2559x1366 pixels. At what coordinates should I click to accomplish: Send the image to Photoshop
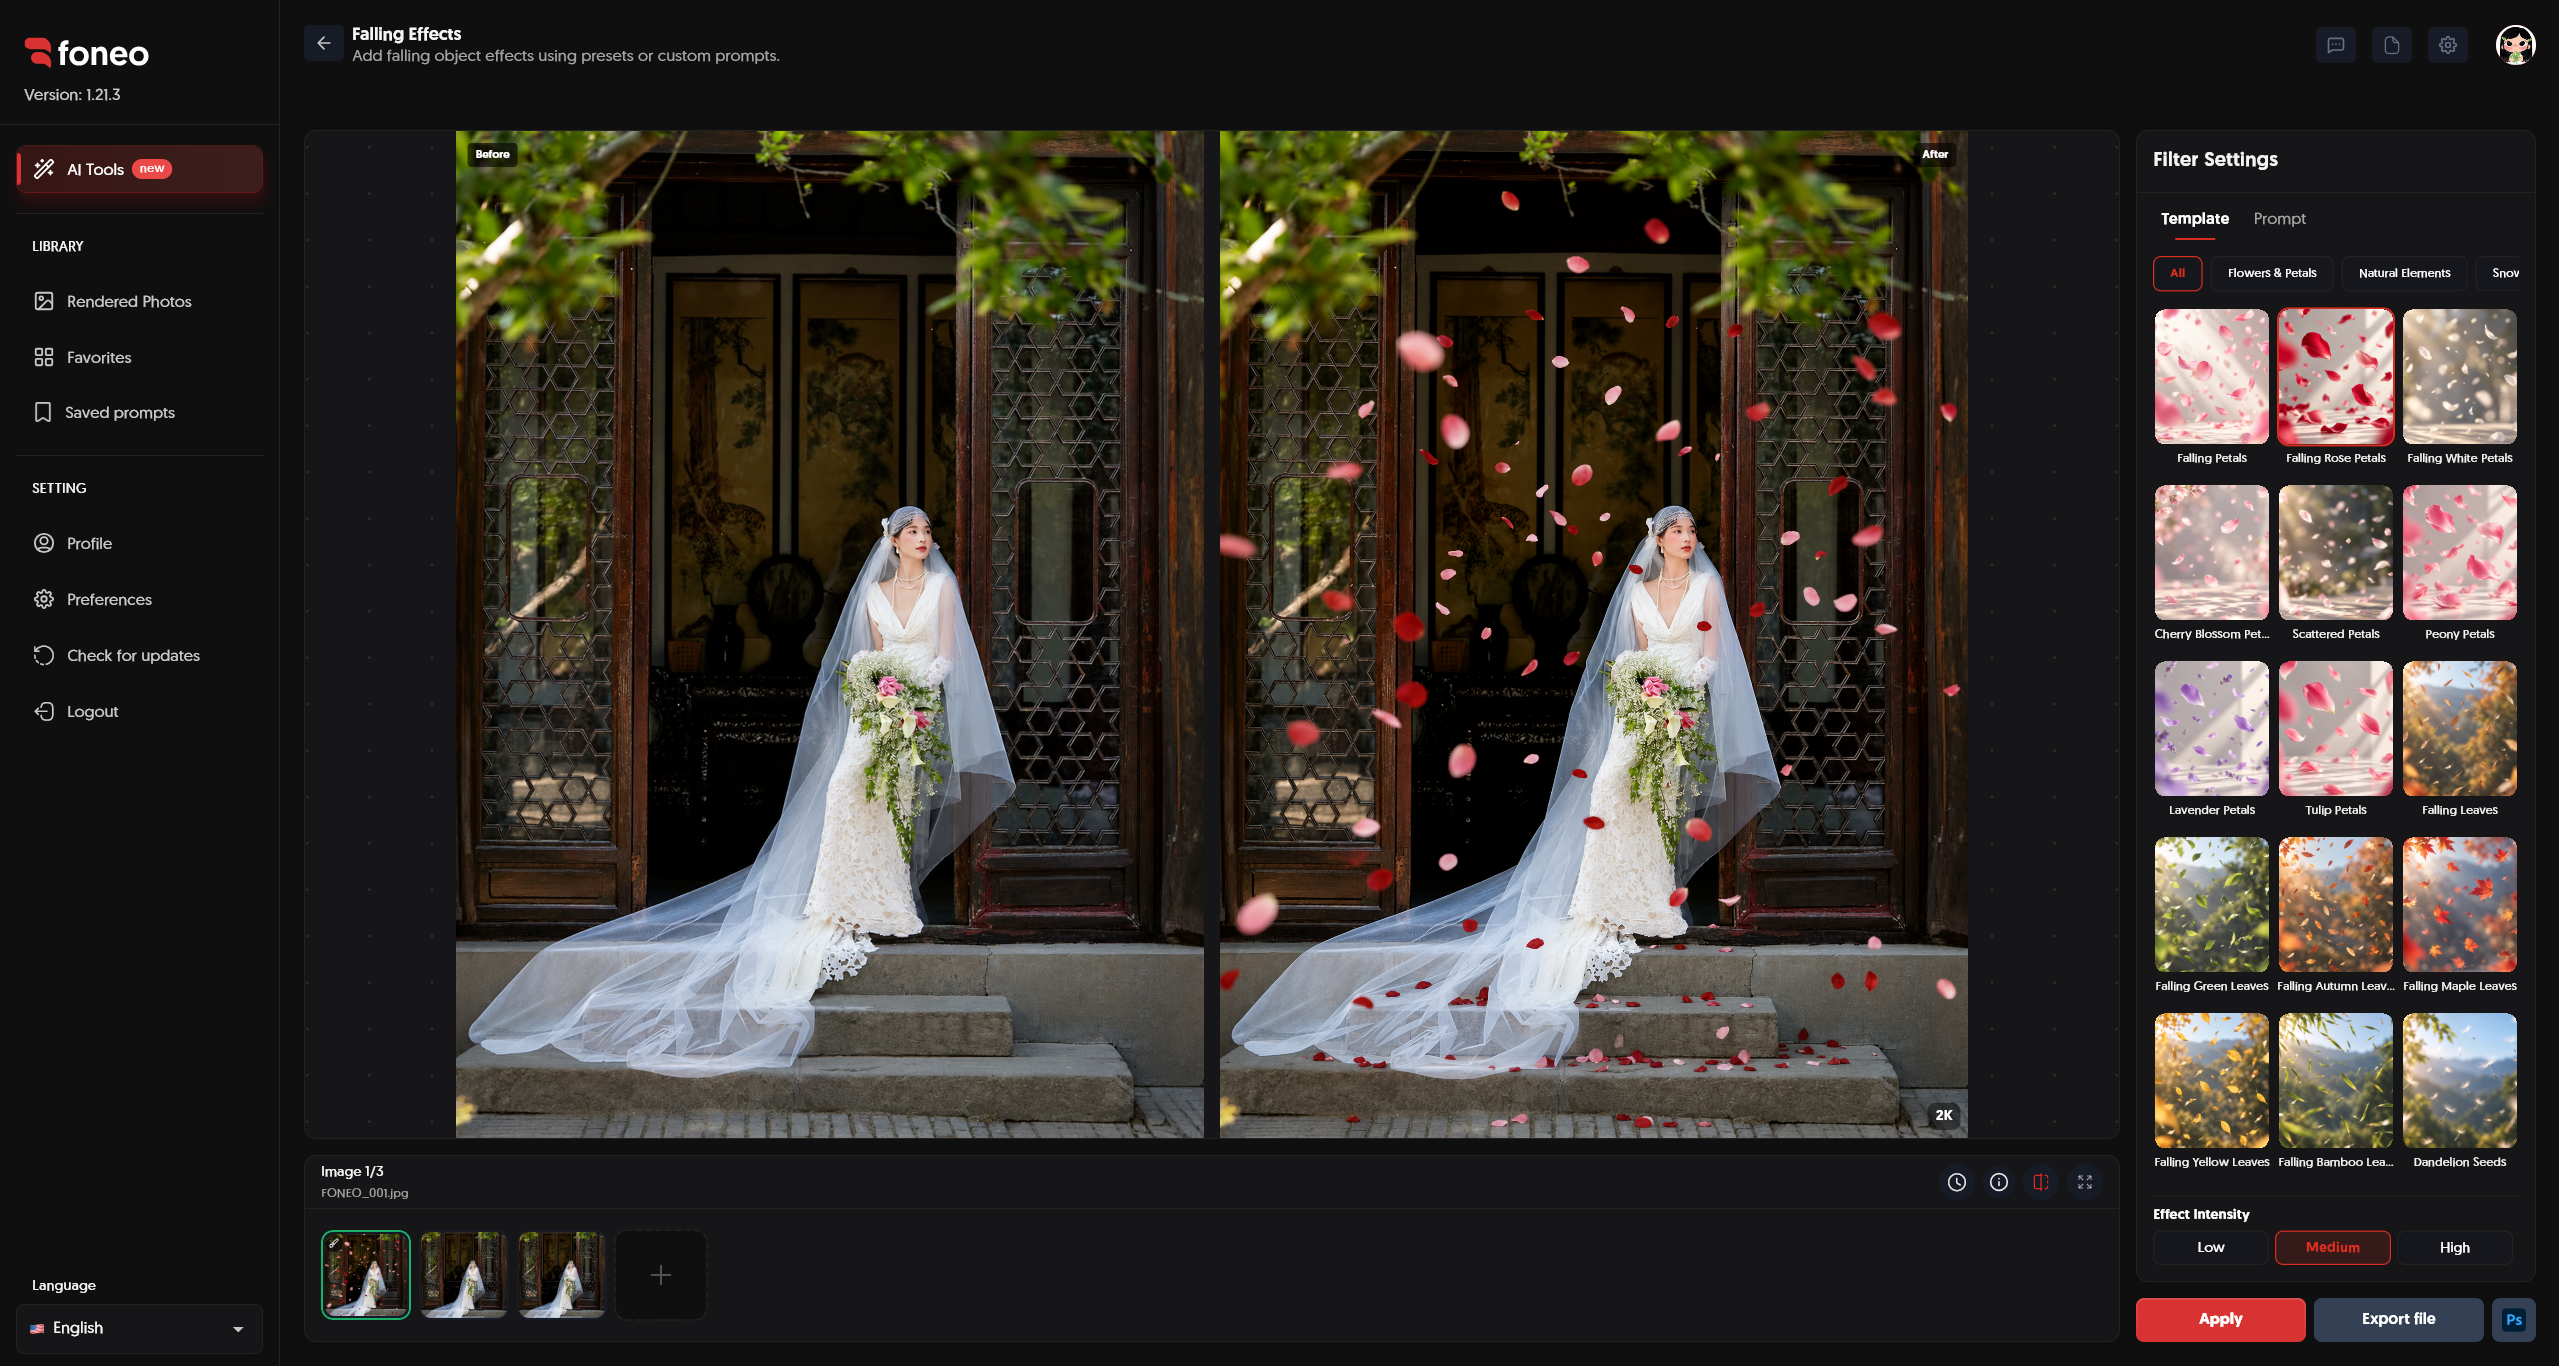(2513, 1320)
